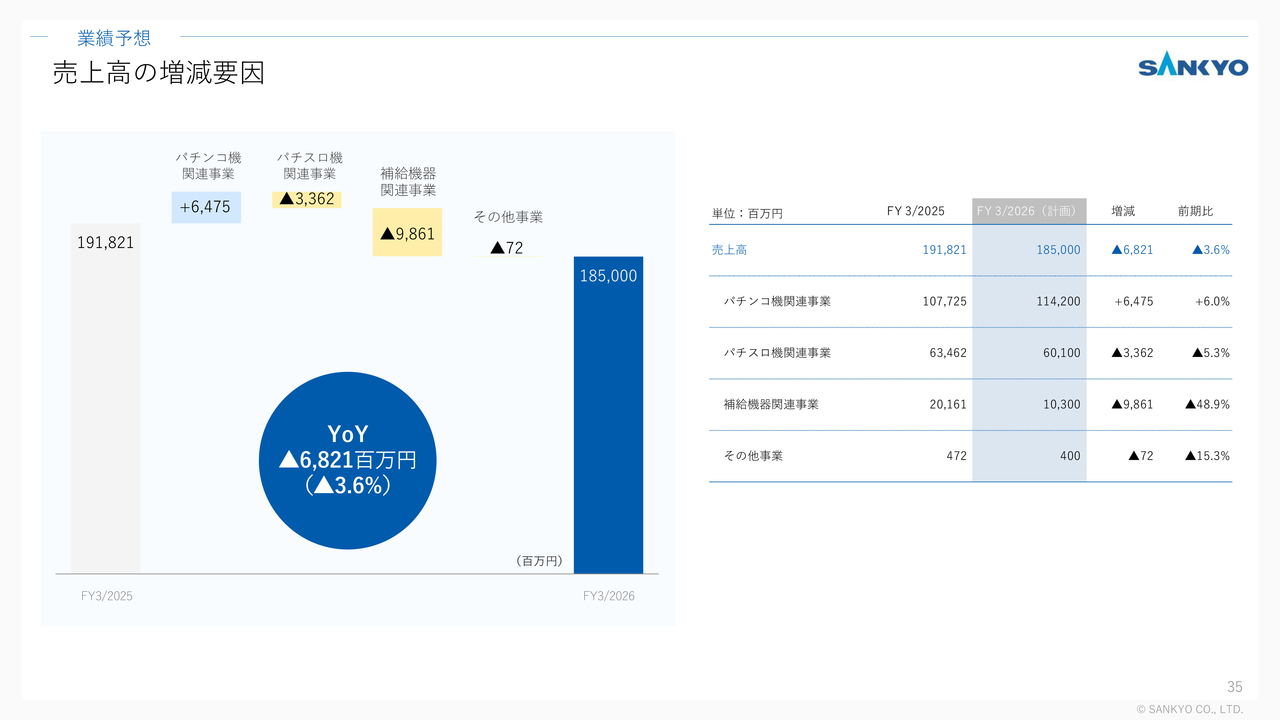Image resolution: width=1280 pixels, height=720 pixels.
Task: Click the 20,161 table cell
Action: (948, 404)
